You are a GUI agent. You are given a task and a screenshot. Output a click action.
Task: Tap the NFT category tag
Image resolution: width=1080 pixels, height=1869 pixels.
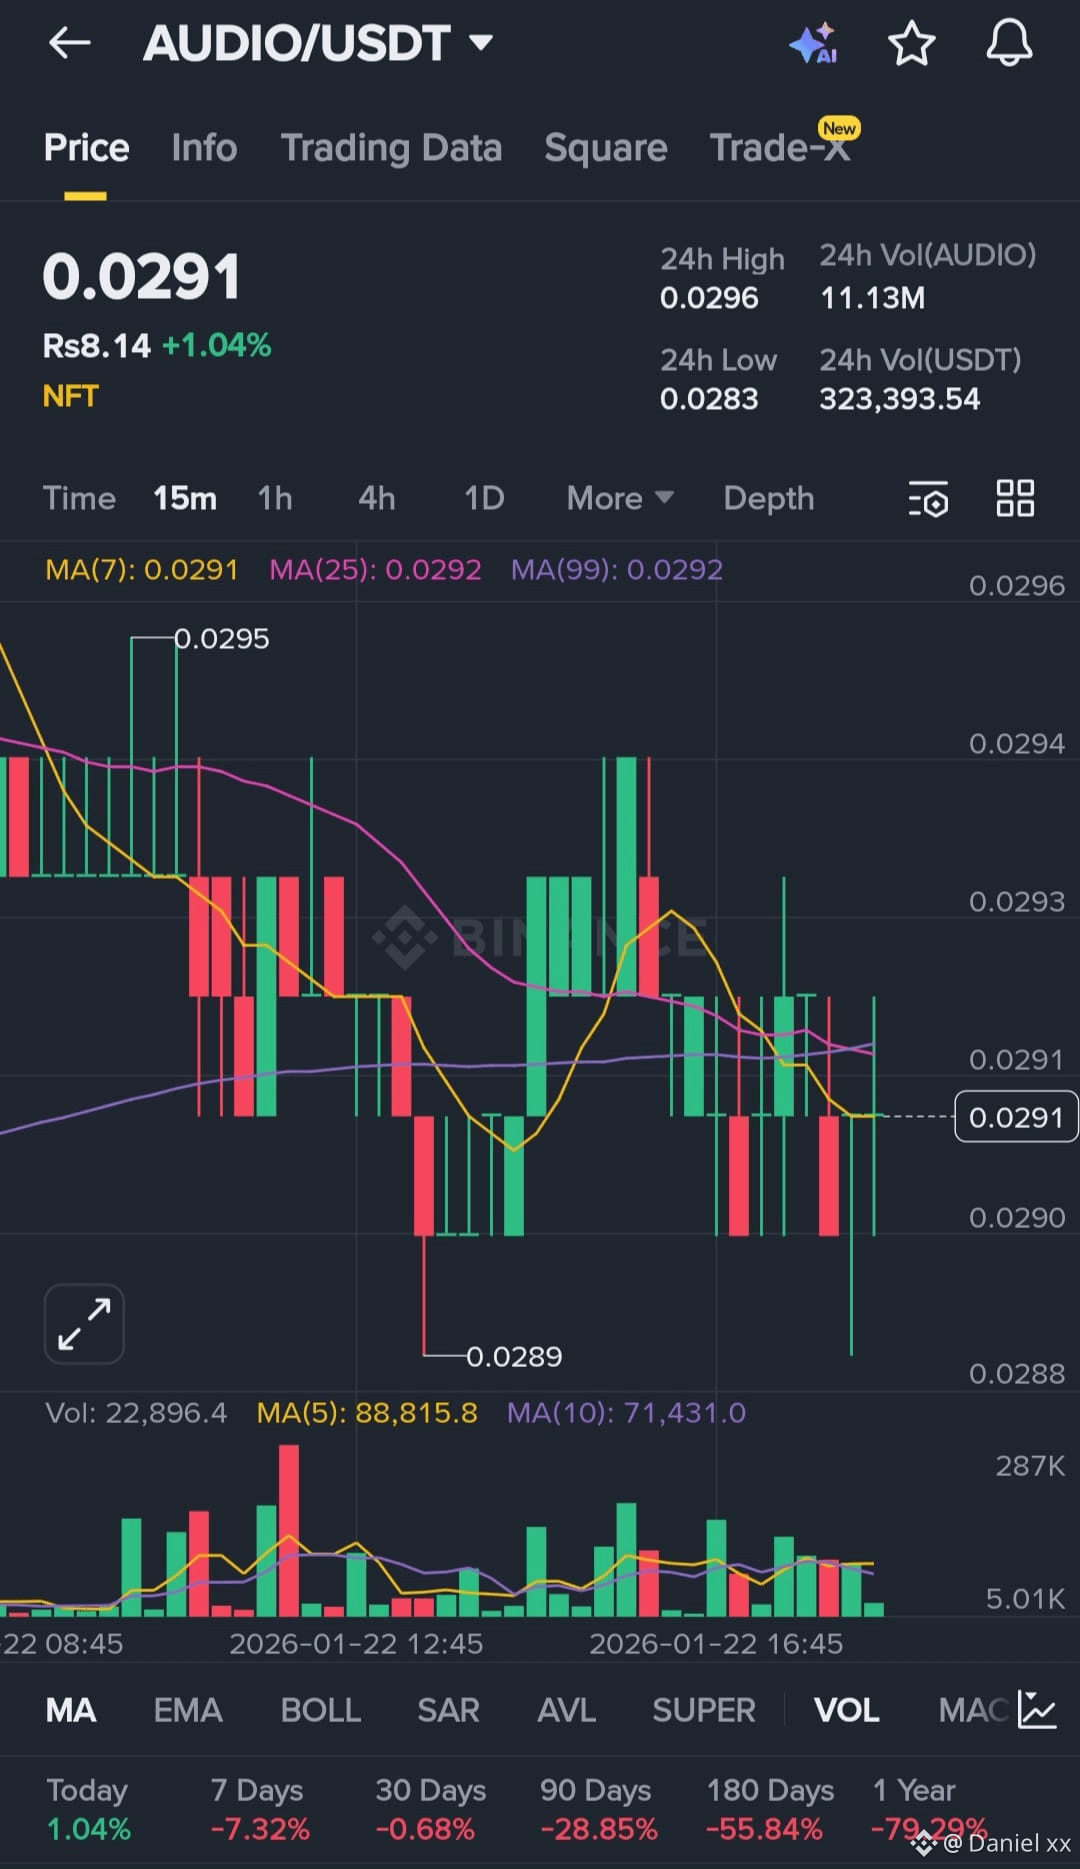pyautogui.click(x=70, y=396)
